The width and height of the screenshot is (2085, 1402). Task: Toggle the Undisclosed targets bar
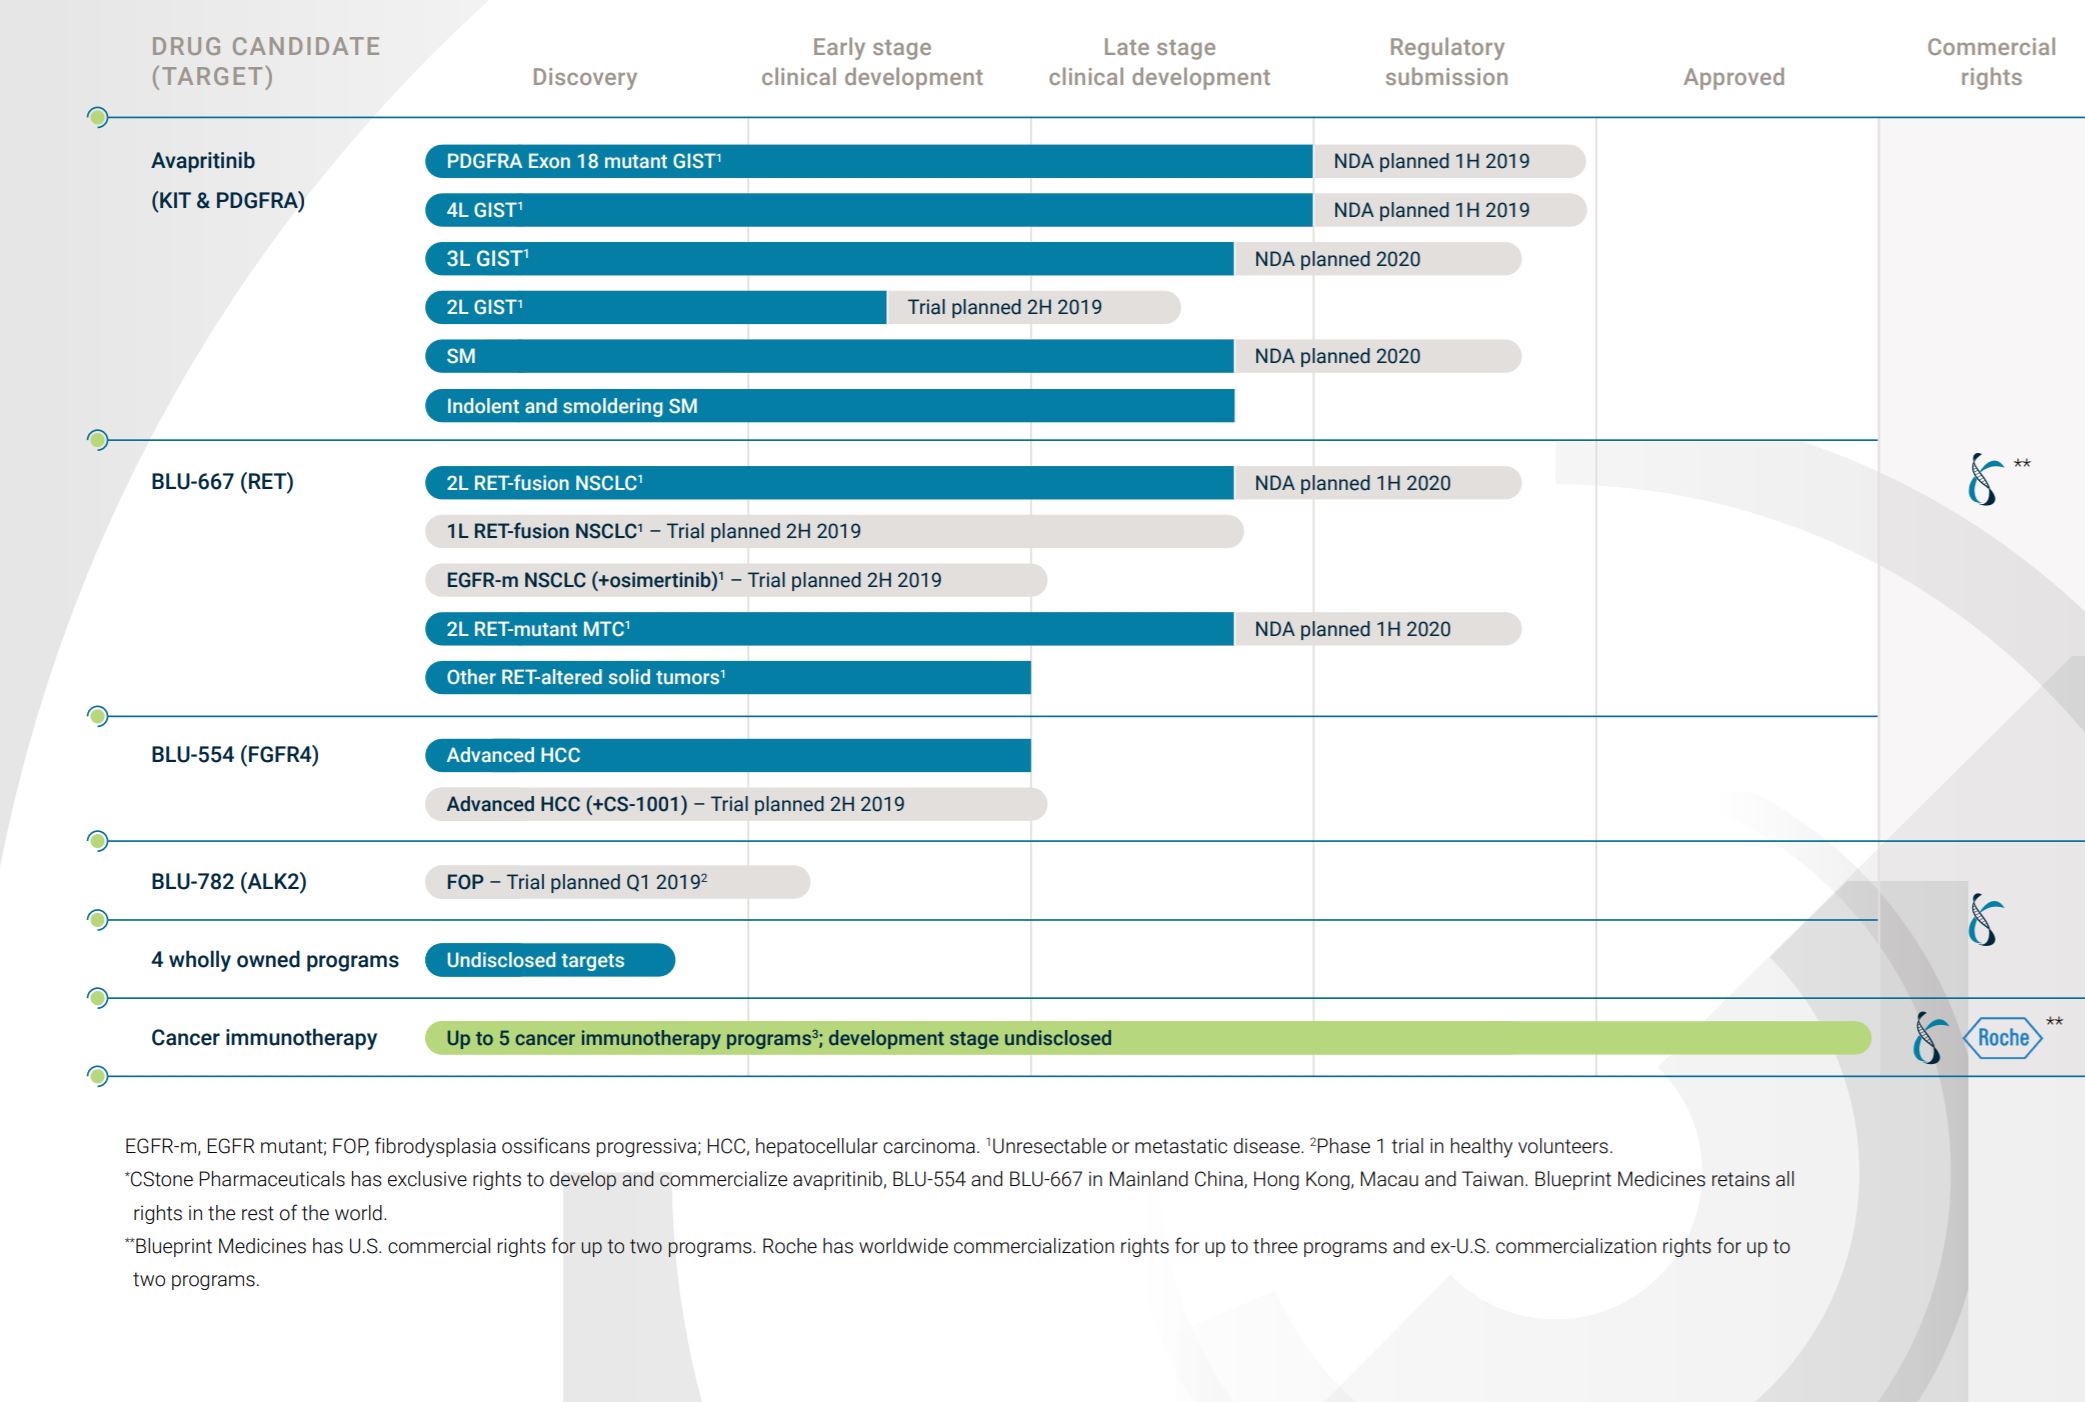click(550, 959)
